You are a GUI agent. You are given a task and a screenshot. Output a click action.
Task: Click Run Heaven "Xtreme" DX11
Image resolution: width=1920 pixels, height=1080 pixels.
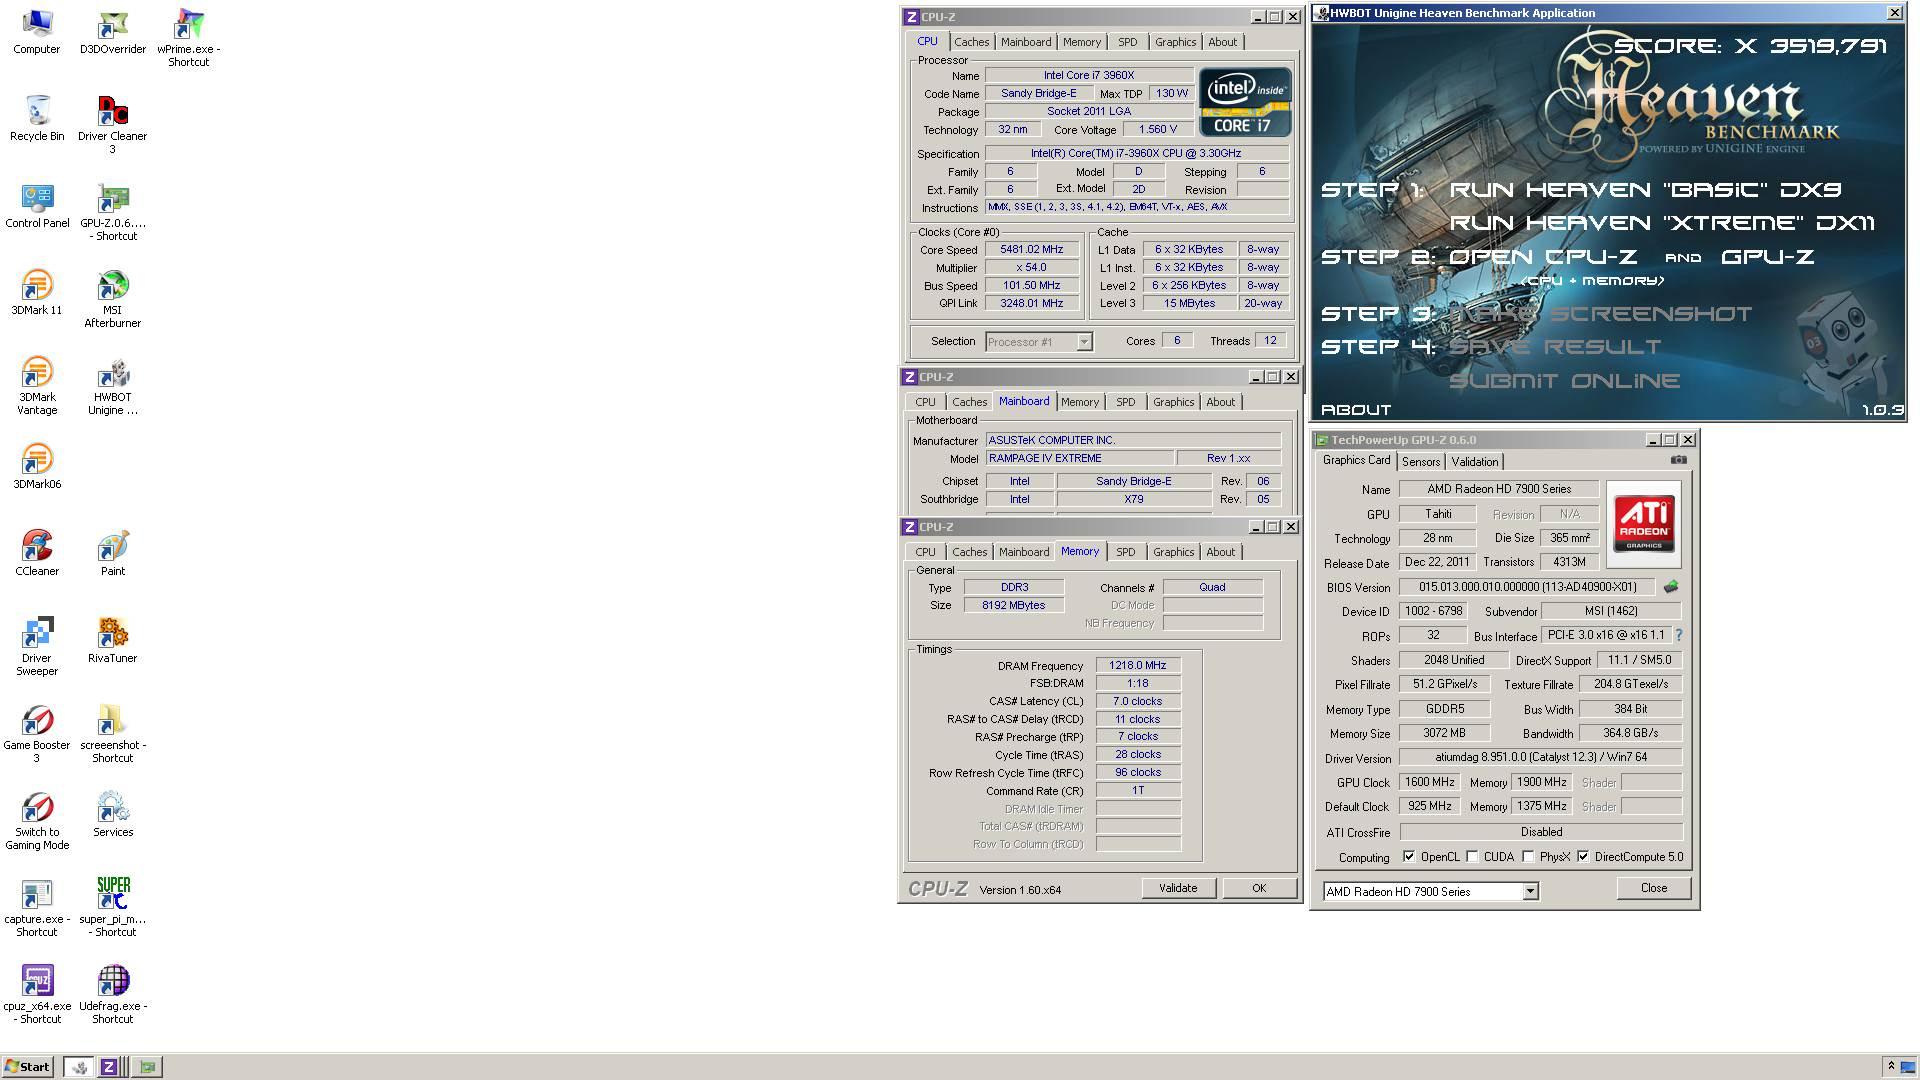(x=1662, y=223)
